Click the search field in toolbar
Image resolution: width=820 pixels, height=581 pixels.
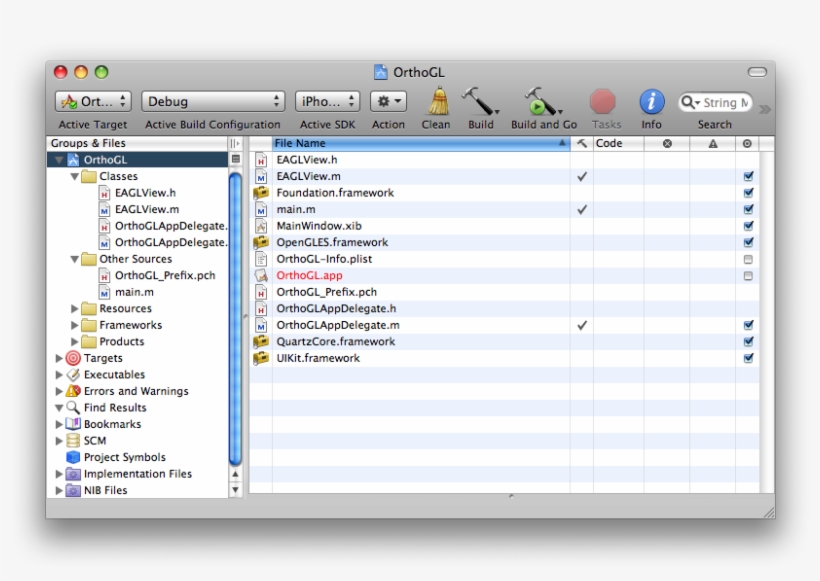click(724, 102)
